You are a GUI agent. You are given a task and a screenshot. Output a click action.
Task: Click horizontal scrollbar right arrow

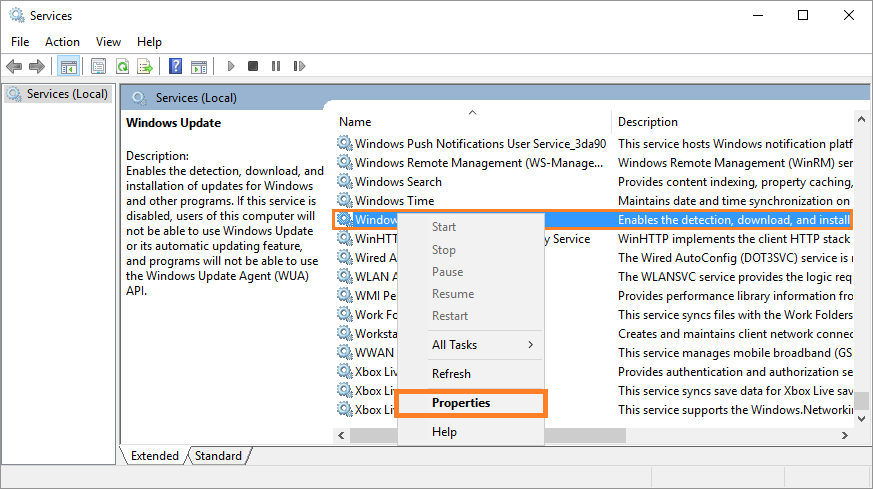pos(845,436)
